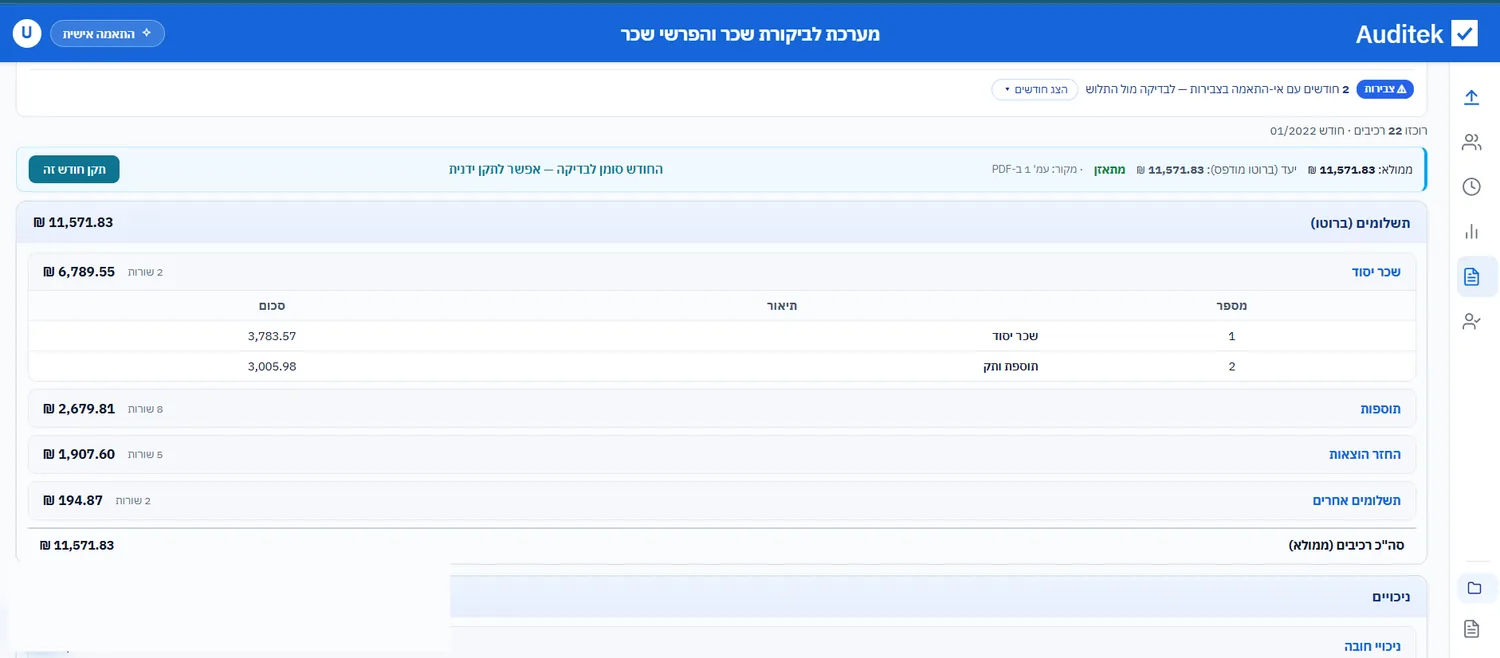
Task: Select the 'תוספת ותק' row amount 3,005.98
Action: click(x=272, y=366)
